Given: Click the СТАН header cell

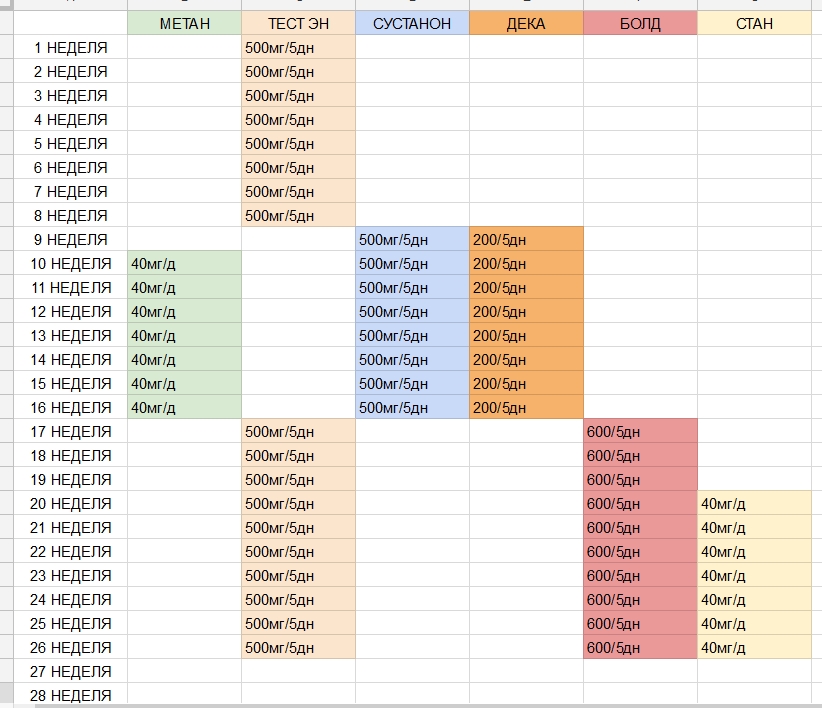Looking at the screenshot, I should coord(754,23).
